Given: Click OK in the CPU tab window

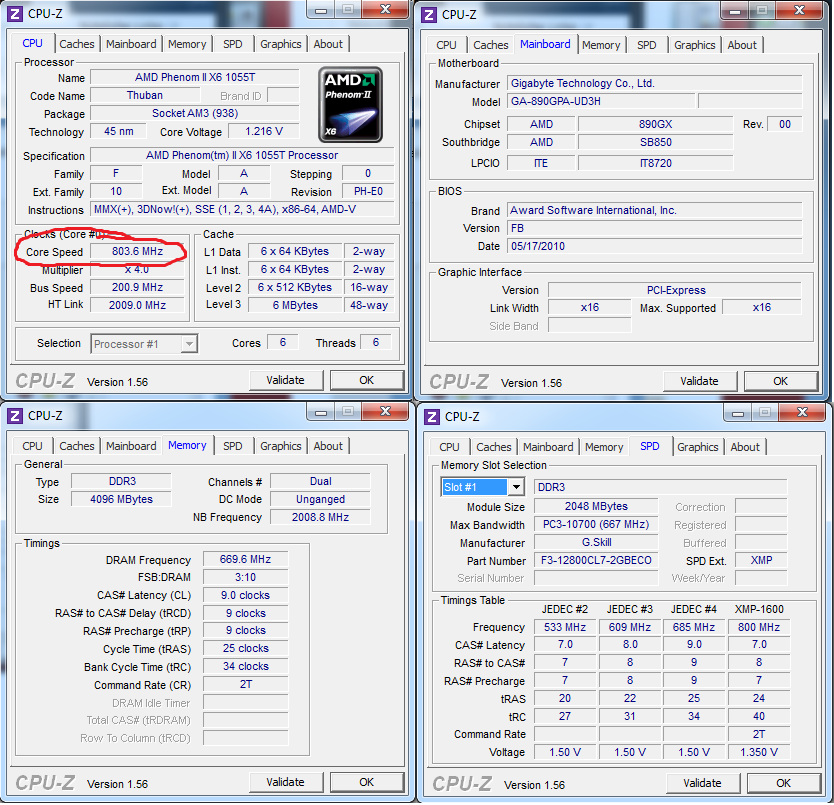Looking at the screenshot, I should point(366,380).
